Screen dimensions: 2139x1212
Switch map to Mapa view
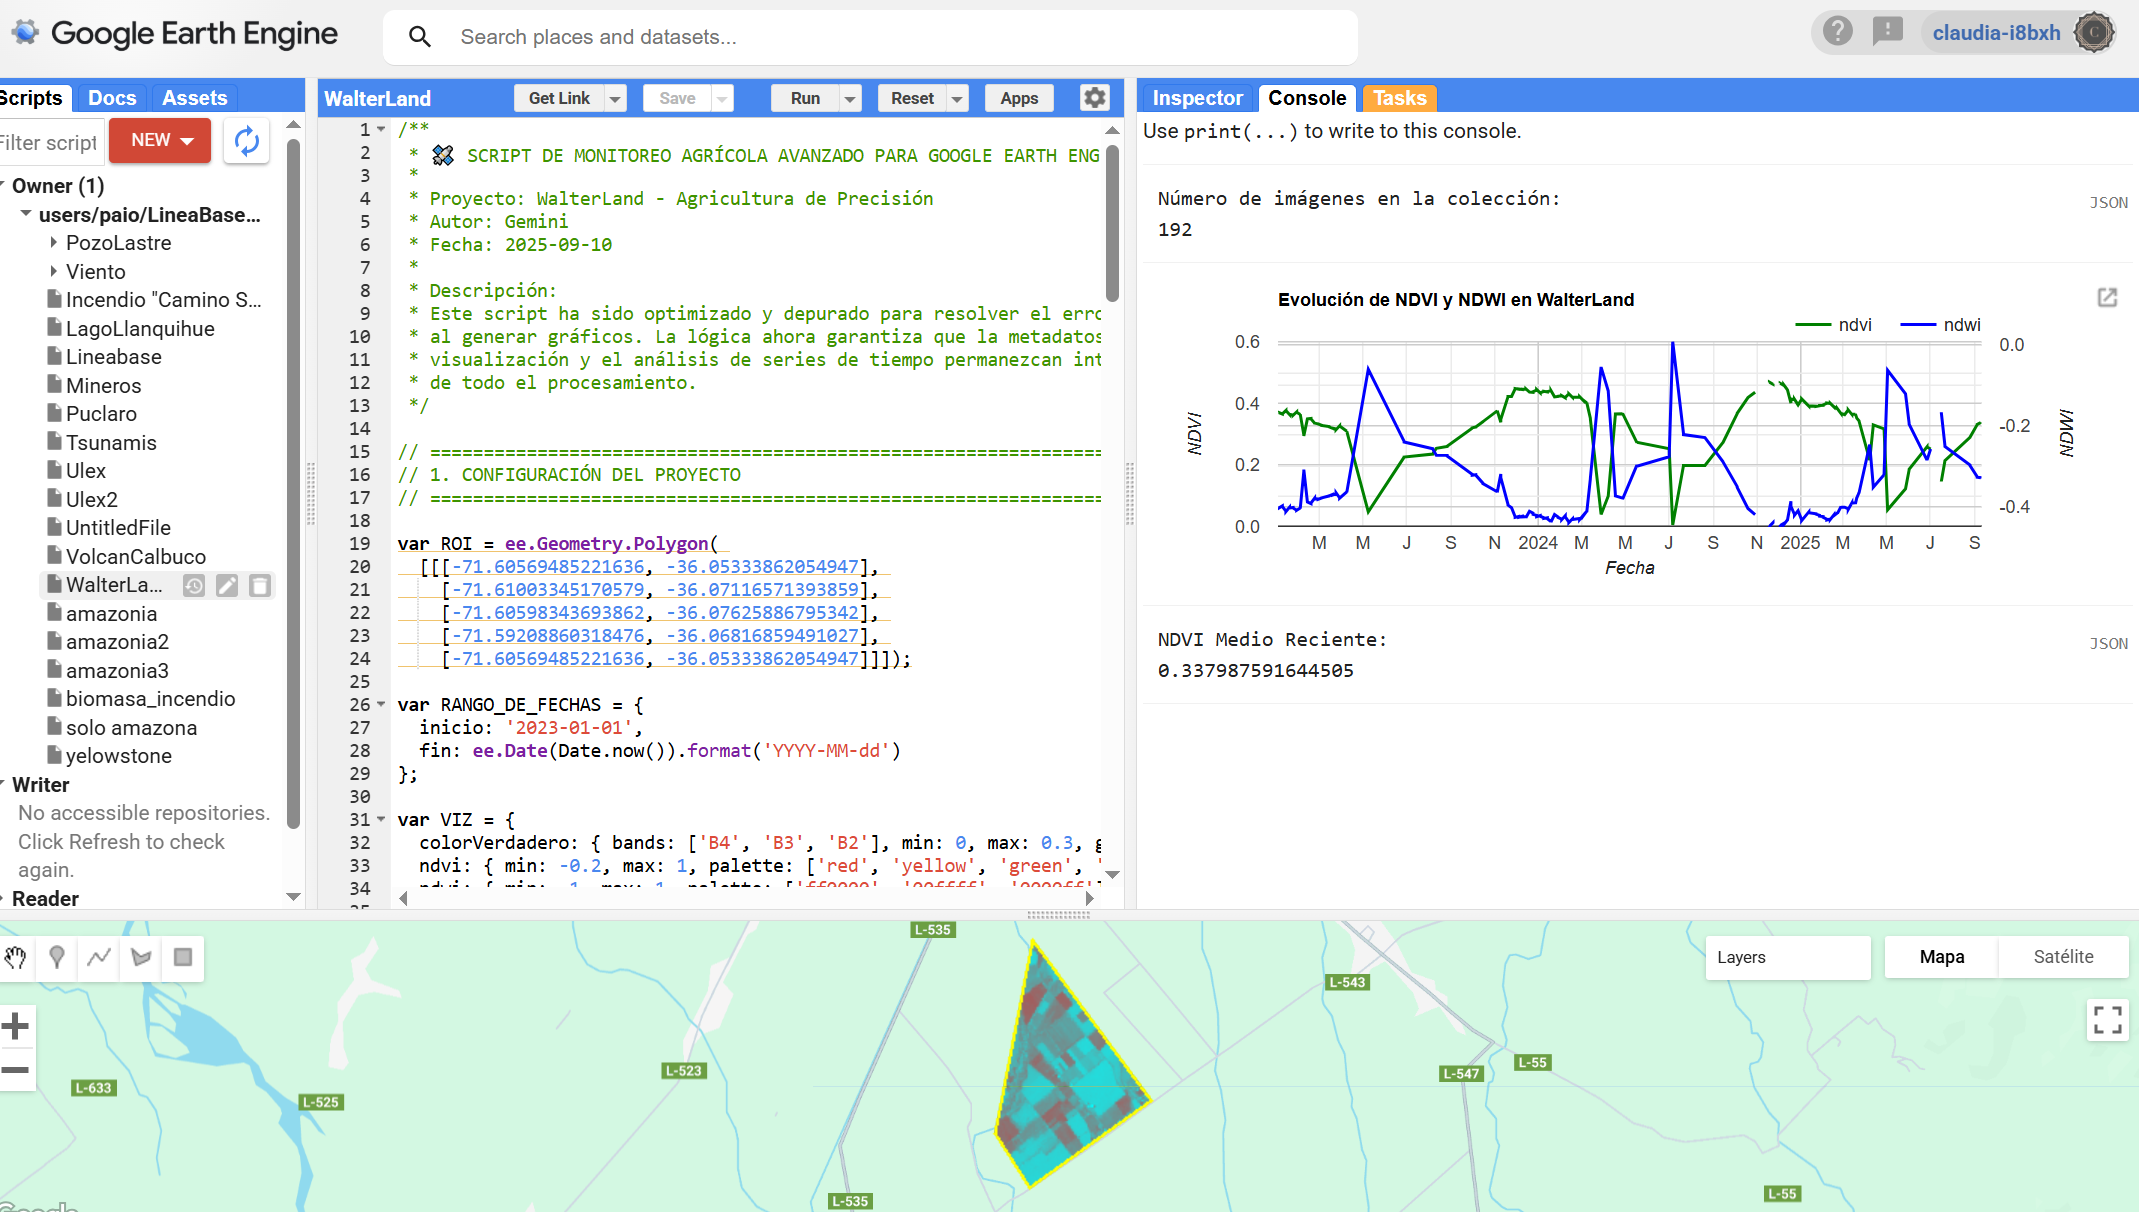click(x=1941, y=957)
